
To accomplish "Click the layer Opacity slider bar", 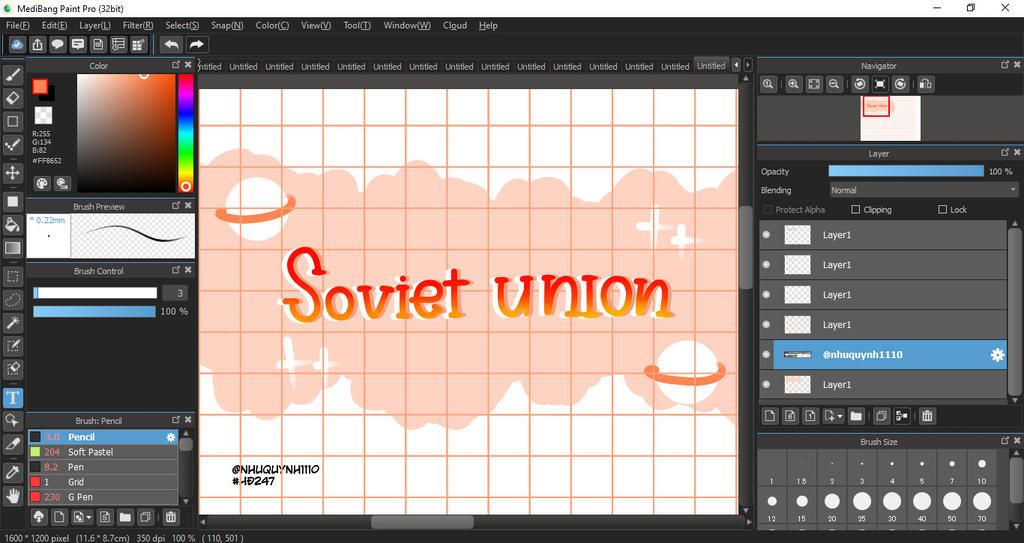I will (906, 171).
